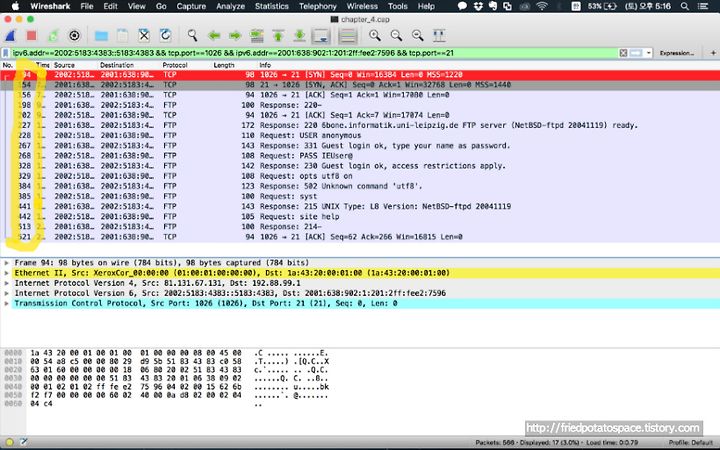Viewport: 720px width, 450px height.
Task: Select 'Request: site help' packet
Action: click(x=360, y=217)
